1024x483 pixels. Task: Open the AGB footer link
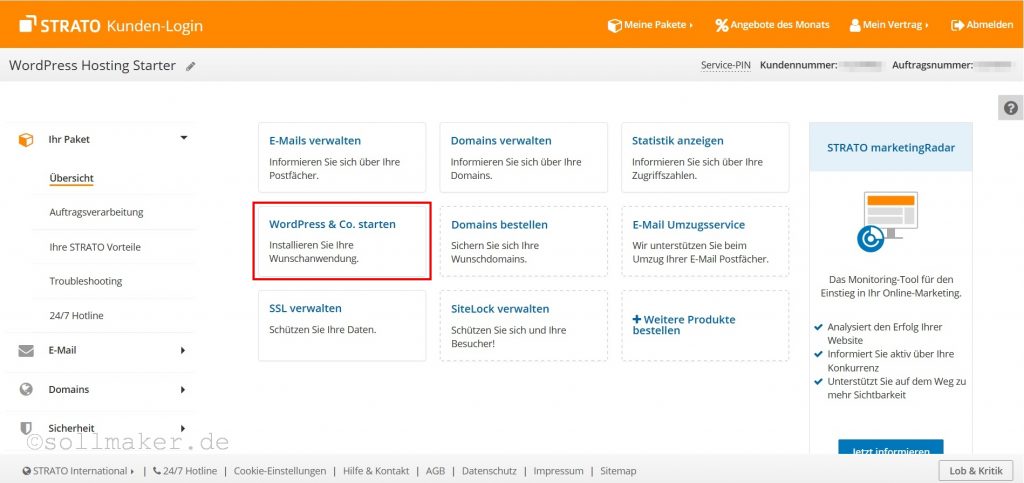pyautogui.click(x=436, y=471)
